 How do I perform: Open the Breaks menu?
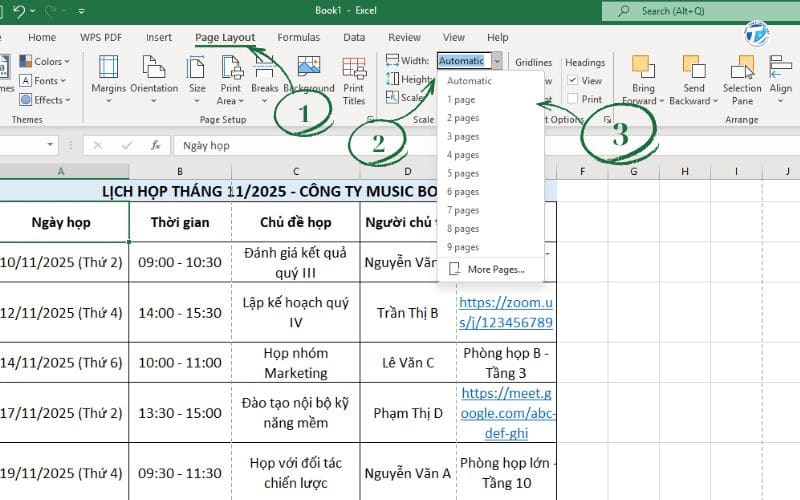264,79
